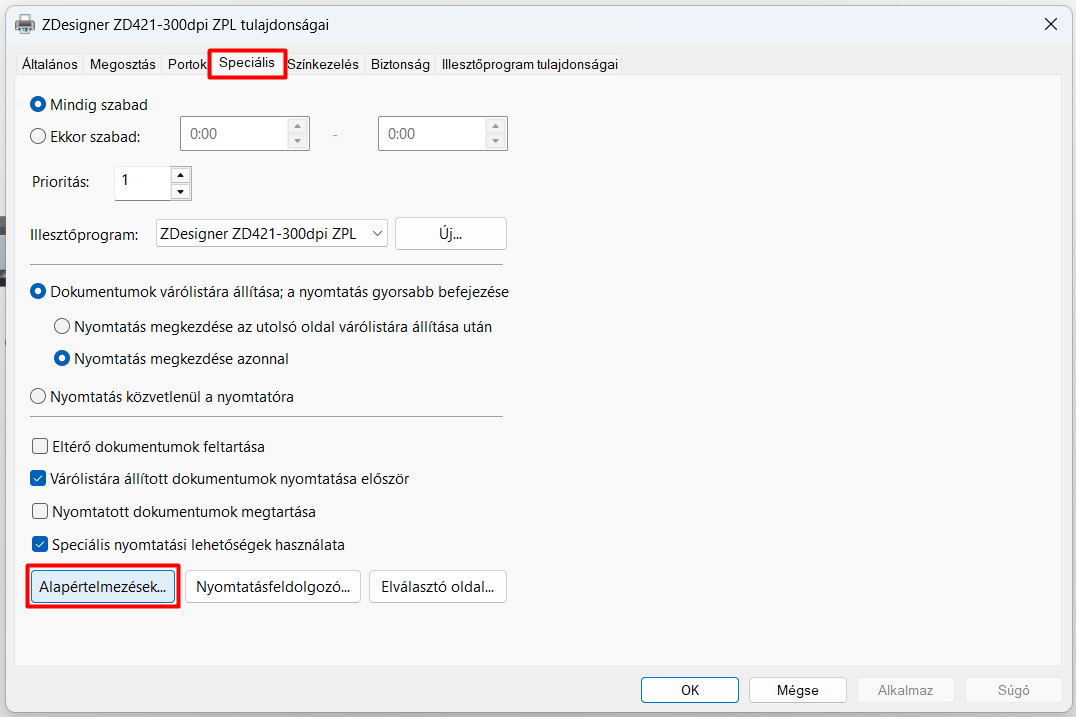Open the Portok tab

[x=187, y=64]
